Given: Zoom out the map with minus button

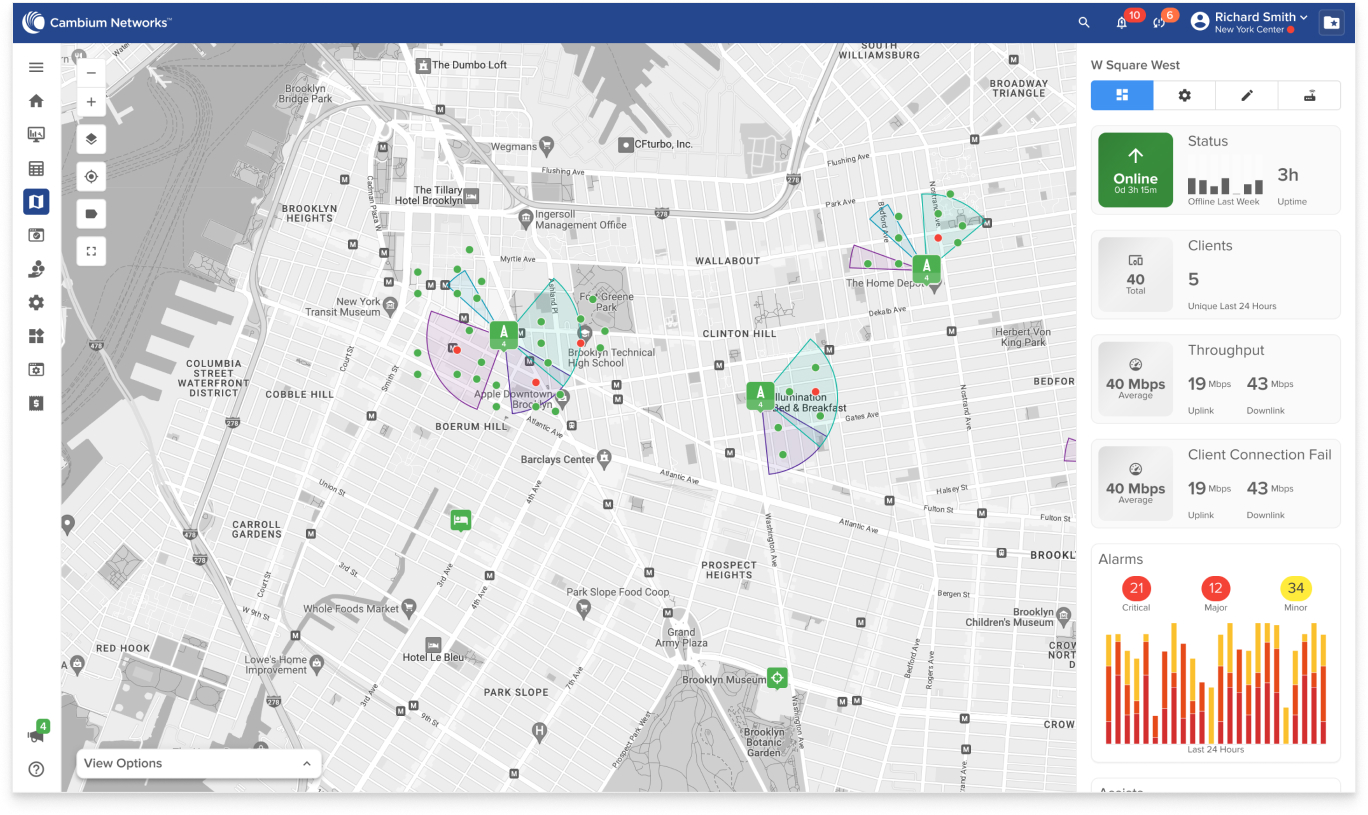Looking at the screenshot, I should (91, 72).
